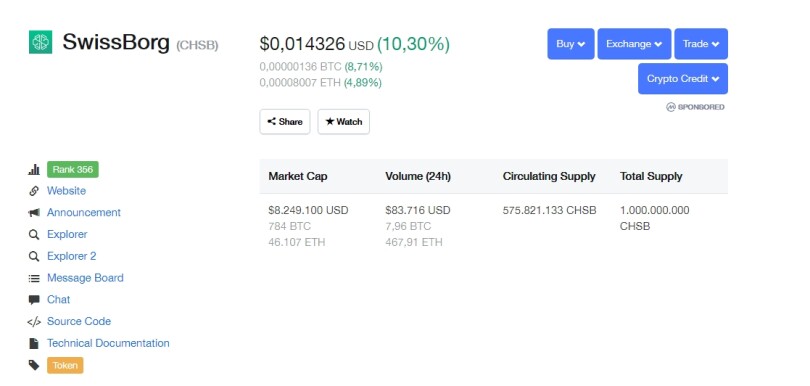810x386 pixels.
Task: Open the Crypto Credit dropdown
Action: click(683, 79)
